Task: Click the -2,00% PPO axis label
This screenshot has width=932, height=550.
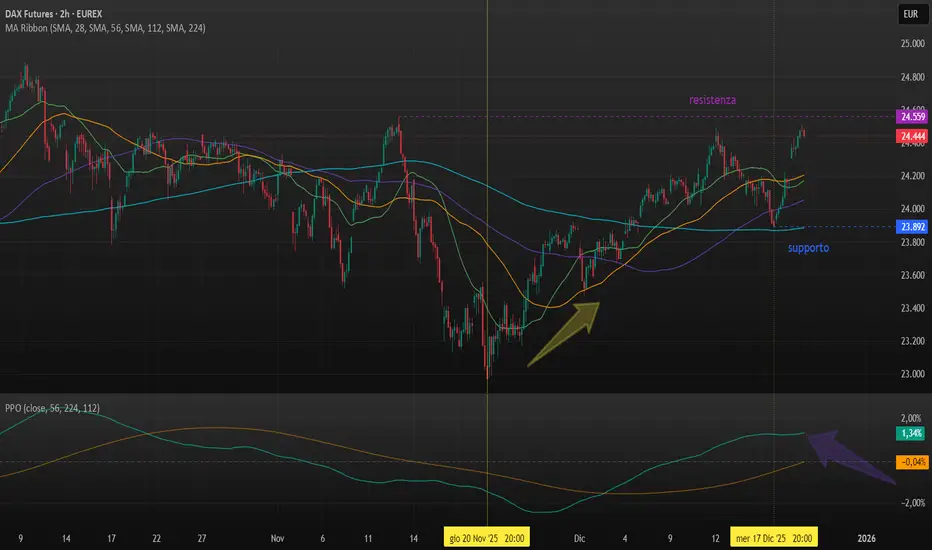Action: click(912, 502)
